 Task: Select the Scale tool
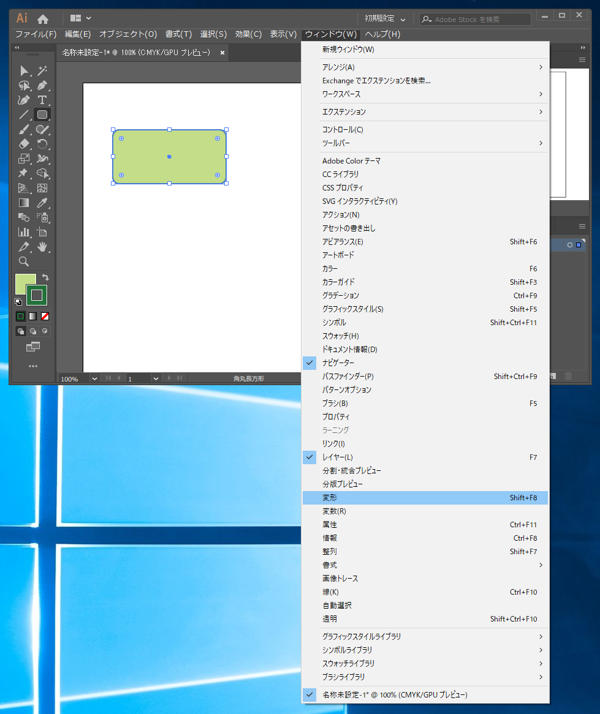click(24, 159)
